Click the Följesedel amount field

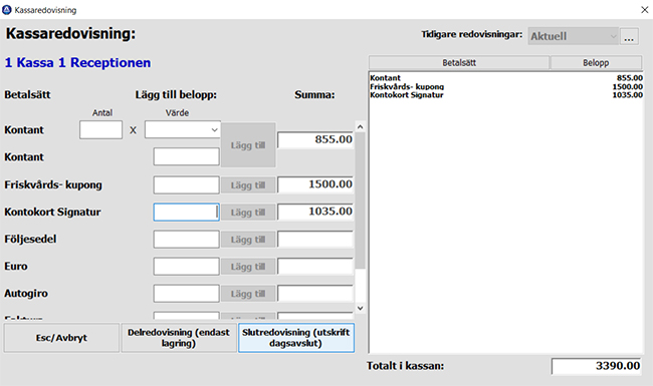186,239
